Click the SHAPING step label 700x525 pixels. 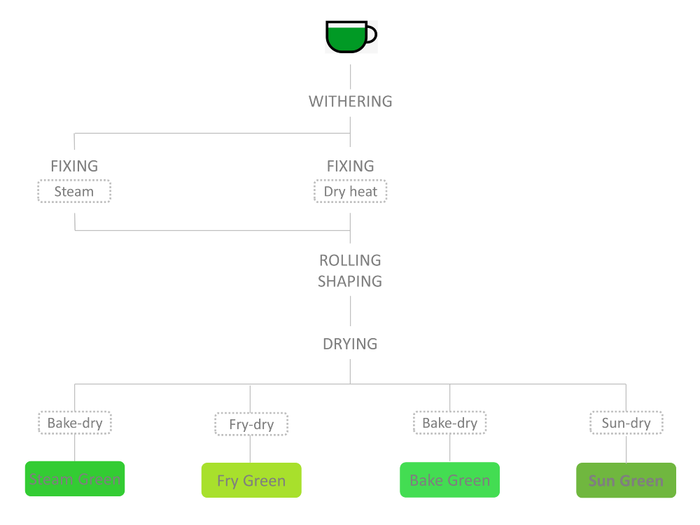350,281
